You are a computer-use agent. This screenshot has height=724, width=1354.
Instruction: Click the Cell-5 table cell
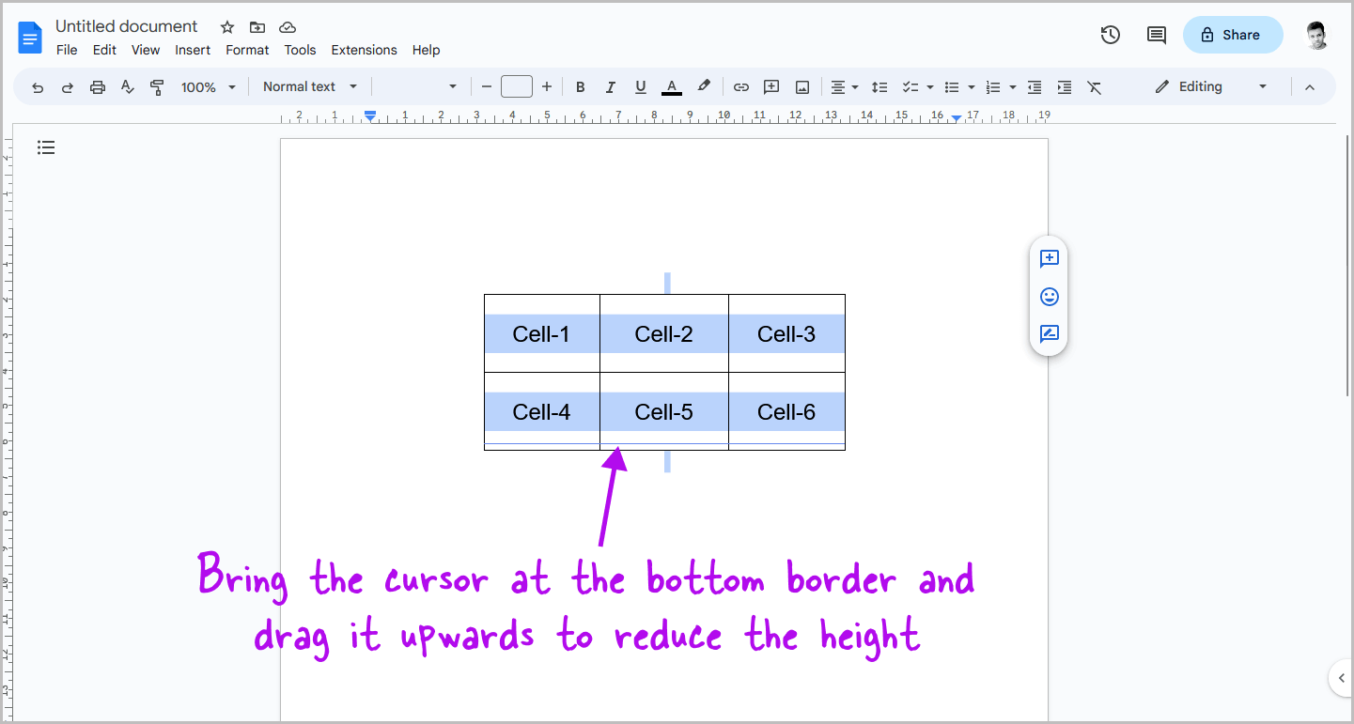tap(664, 412)
